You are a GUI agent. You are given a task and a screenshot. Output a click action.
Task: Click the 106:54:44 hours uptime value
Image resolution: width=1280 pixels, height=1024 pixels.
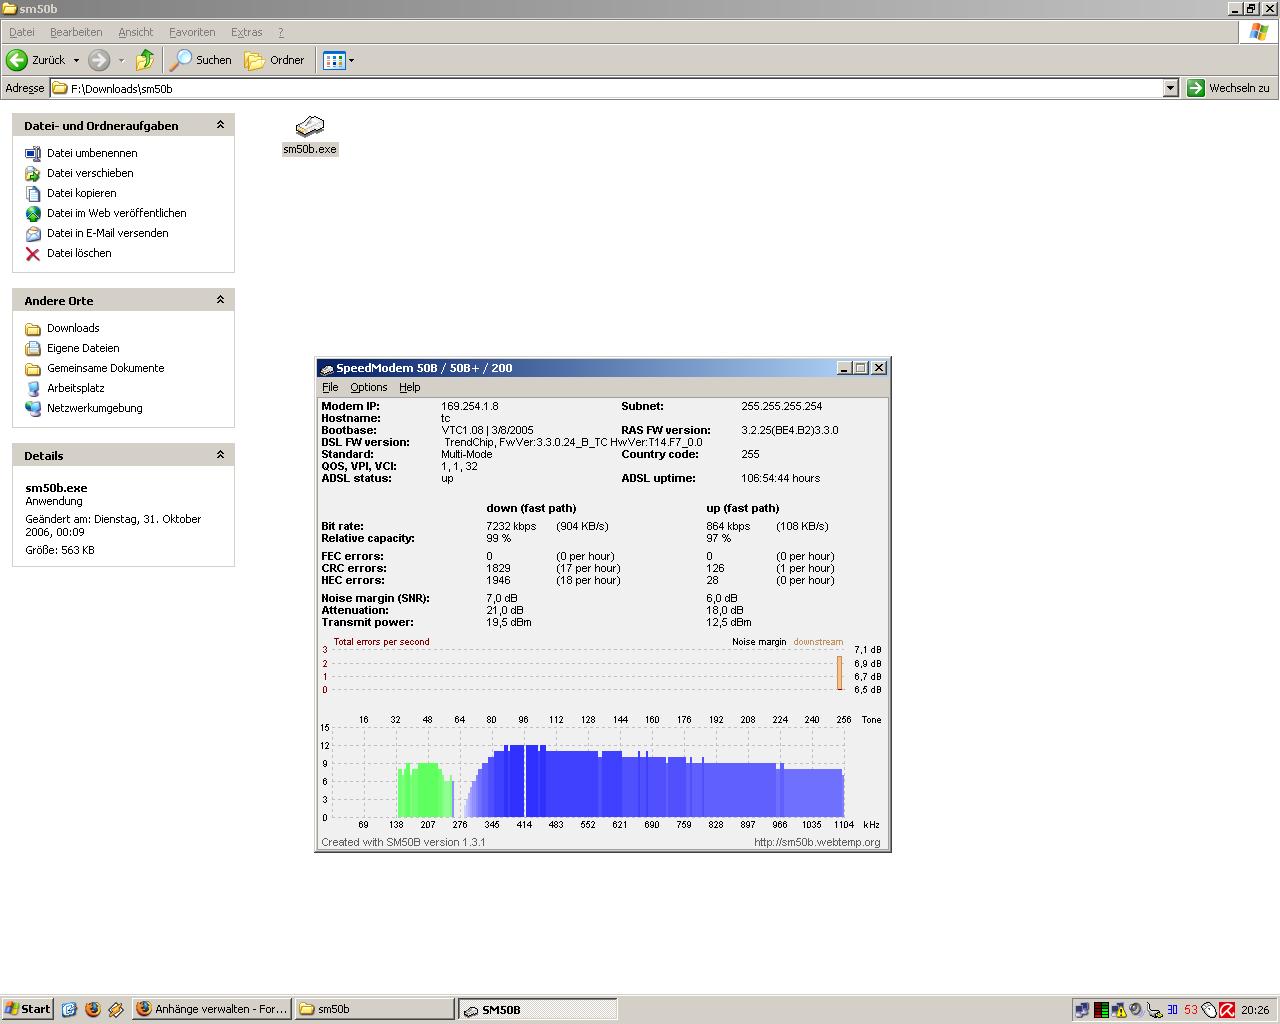[780, 478]
